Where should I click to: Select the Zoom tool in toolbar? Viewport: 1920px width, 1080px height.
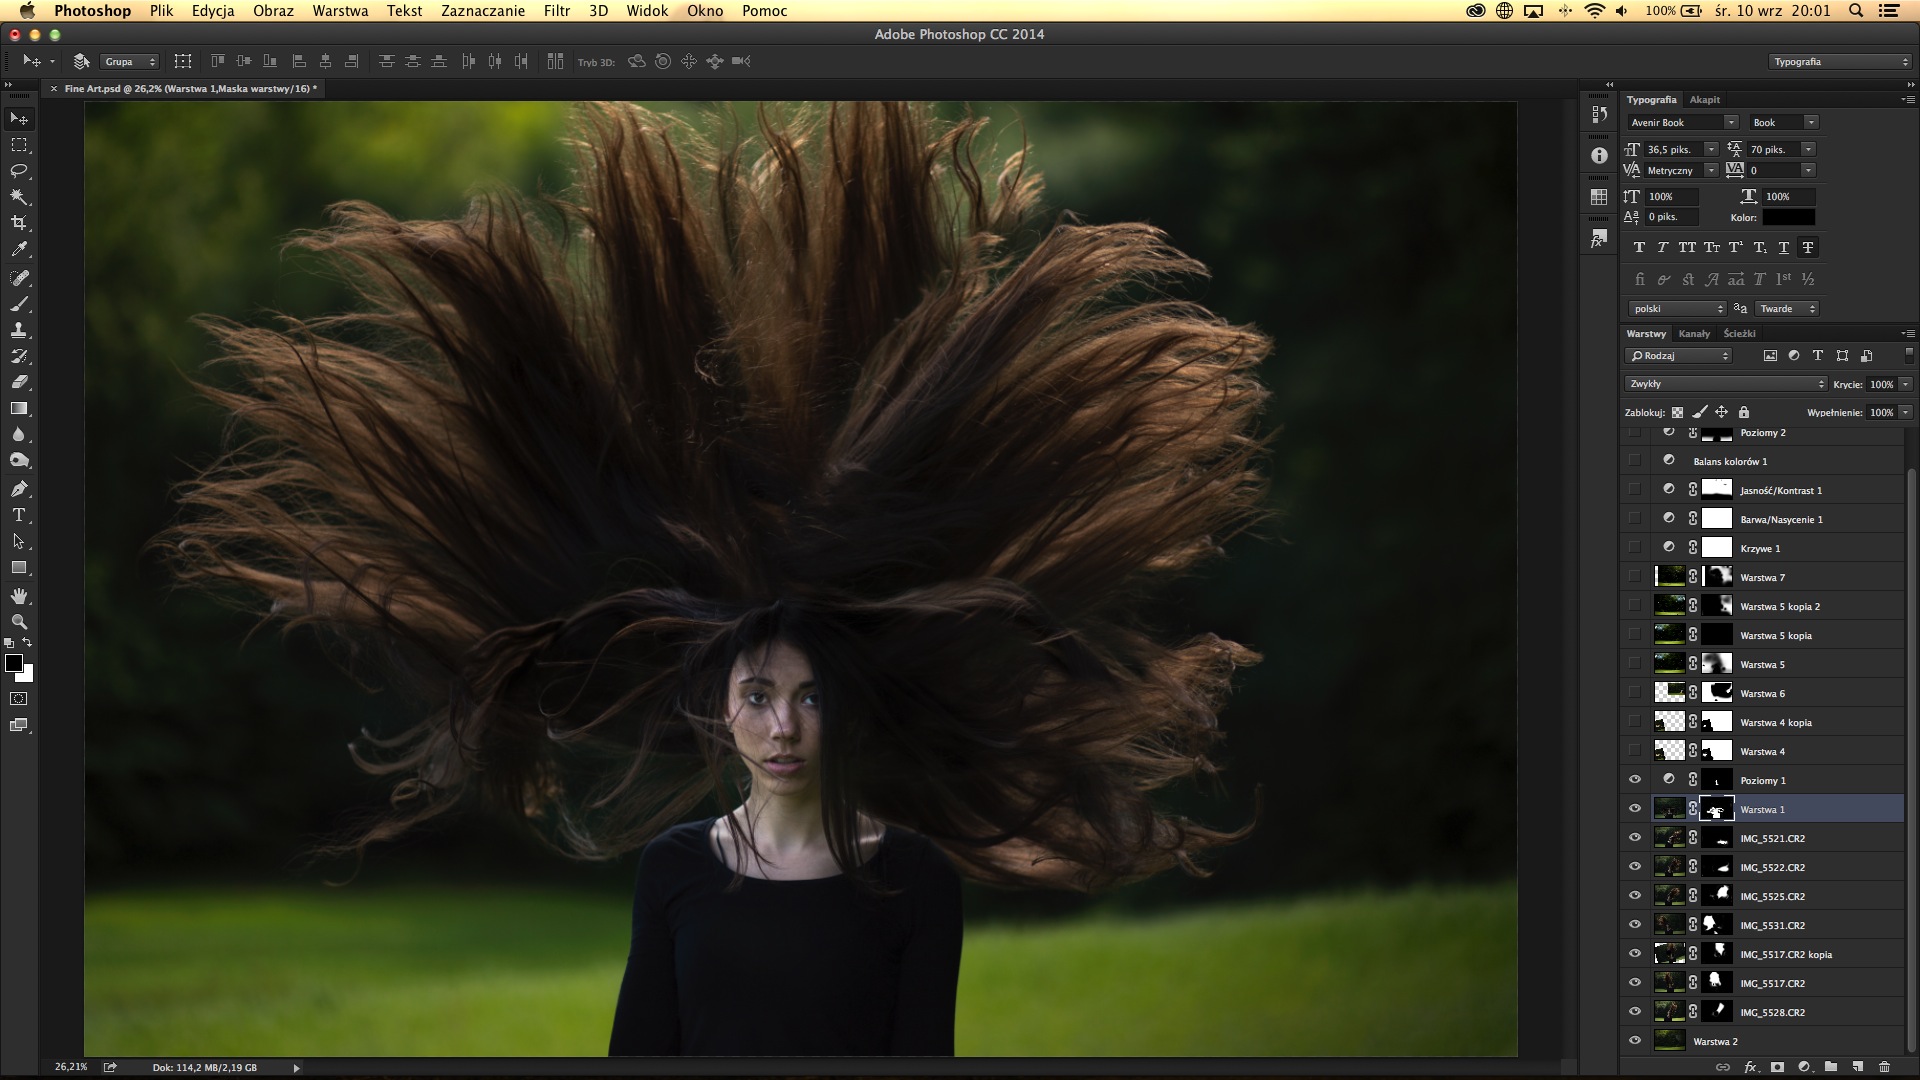point(18,622)
